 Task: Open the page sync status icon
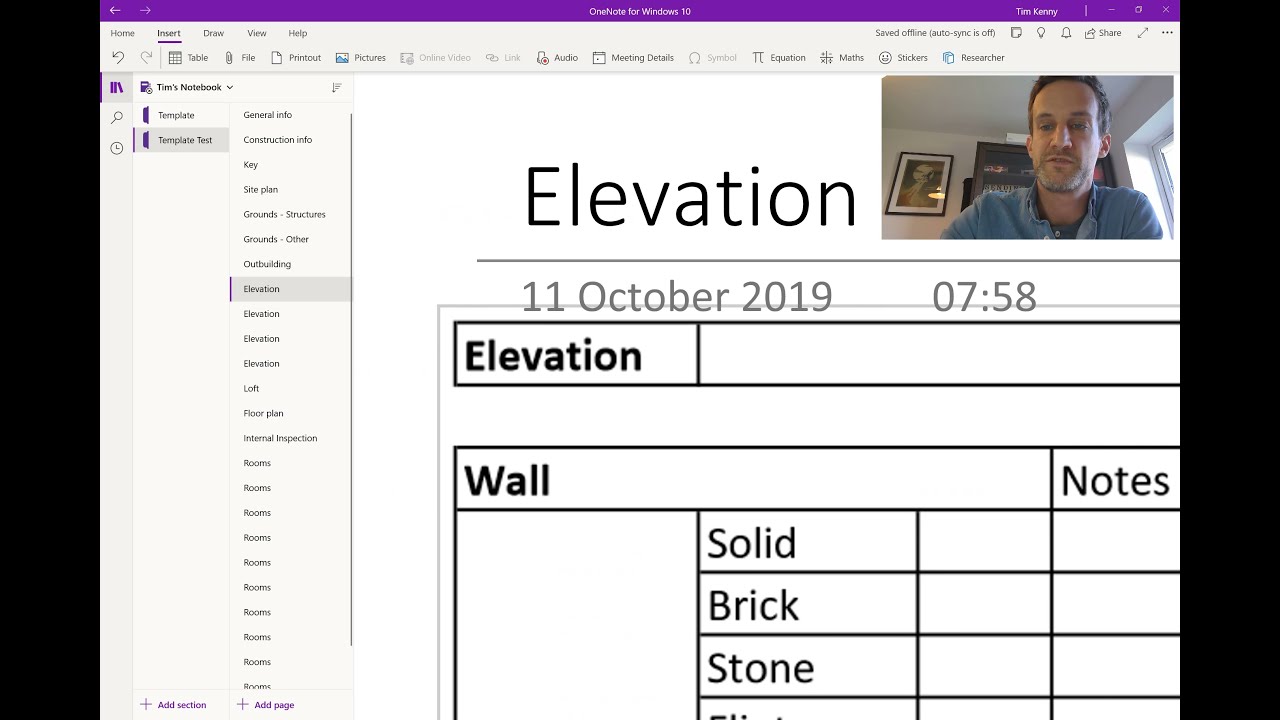click(x=1016, y=33)
